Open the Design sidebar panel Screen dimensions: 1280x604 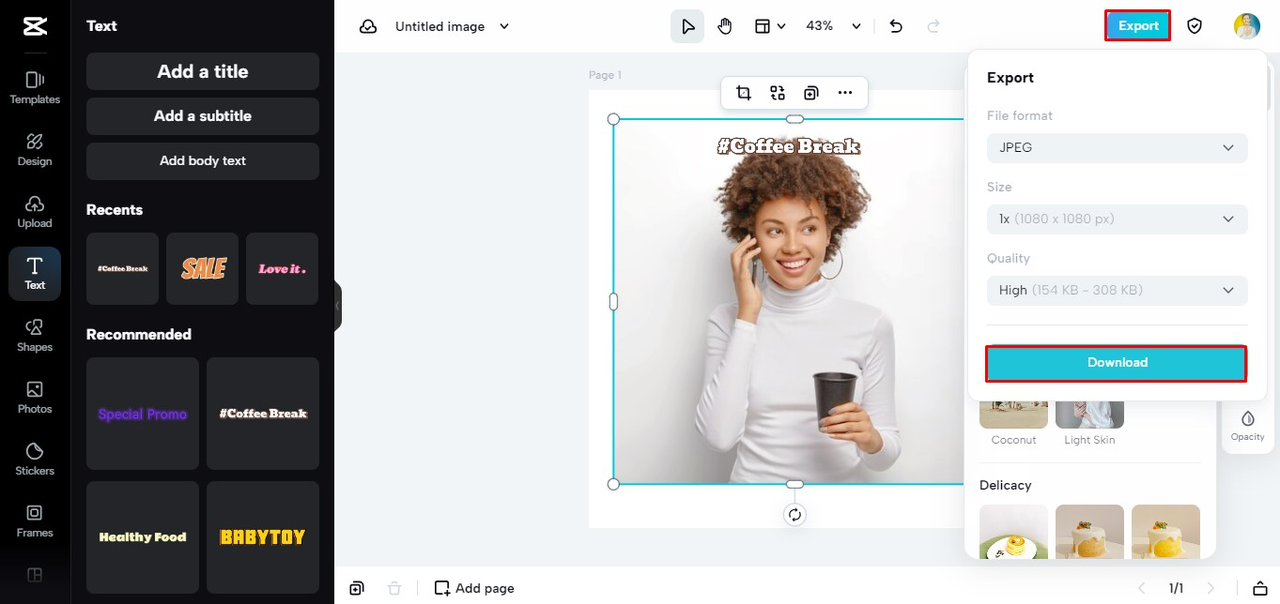pyautogui.click(x=35, y=150)
